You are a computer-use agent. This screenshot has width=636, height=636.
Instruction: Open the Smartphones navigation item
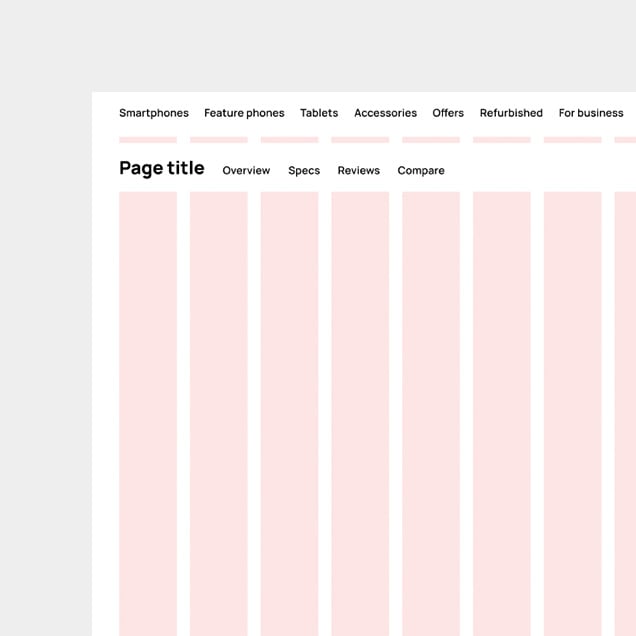click(x=154, y=113)
